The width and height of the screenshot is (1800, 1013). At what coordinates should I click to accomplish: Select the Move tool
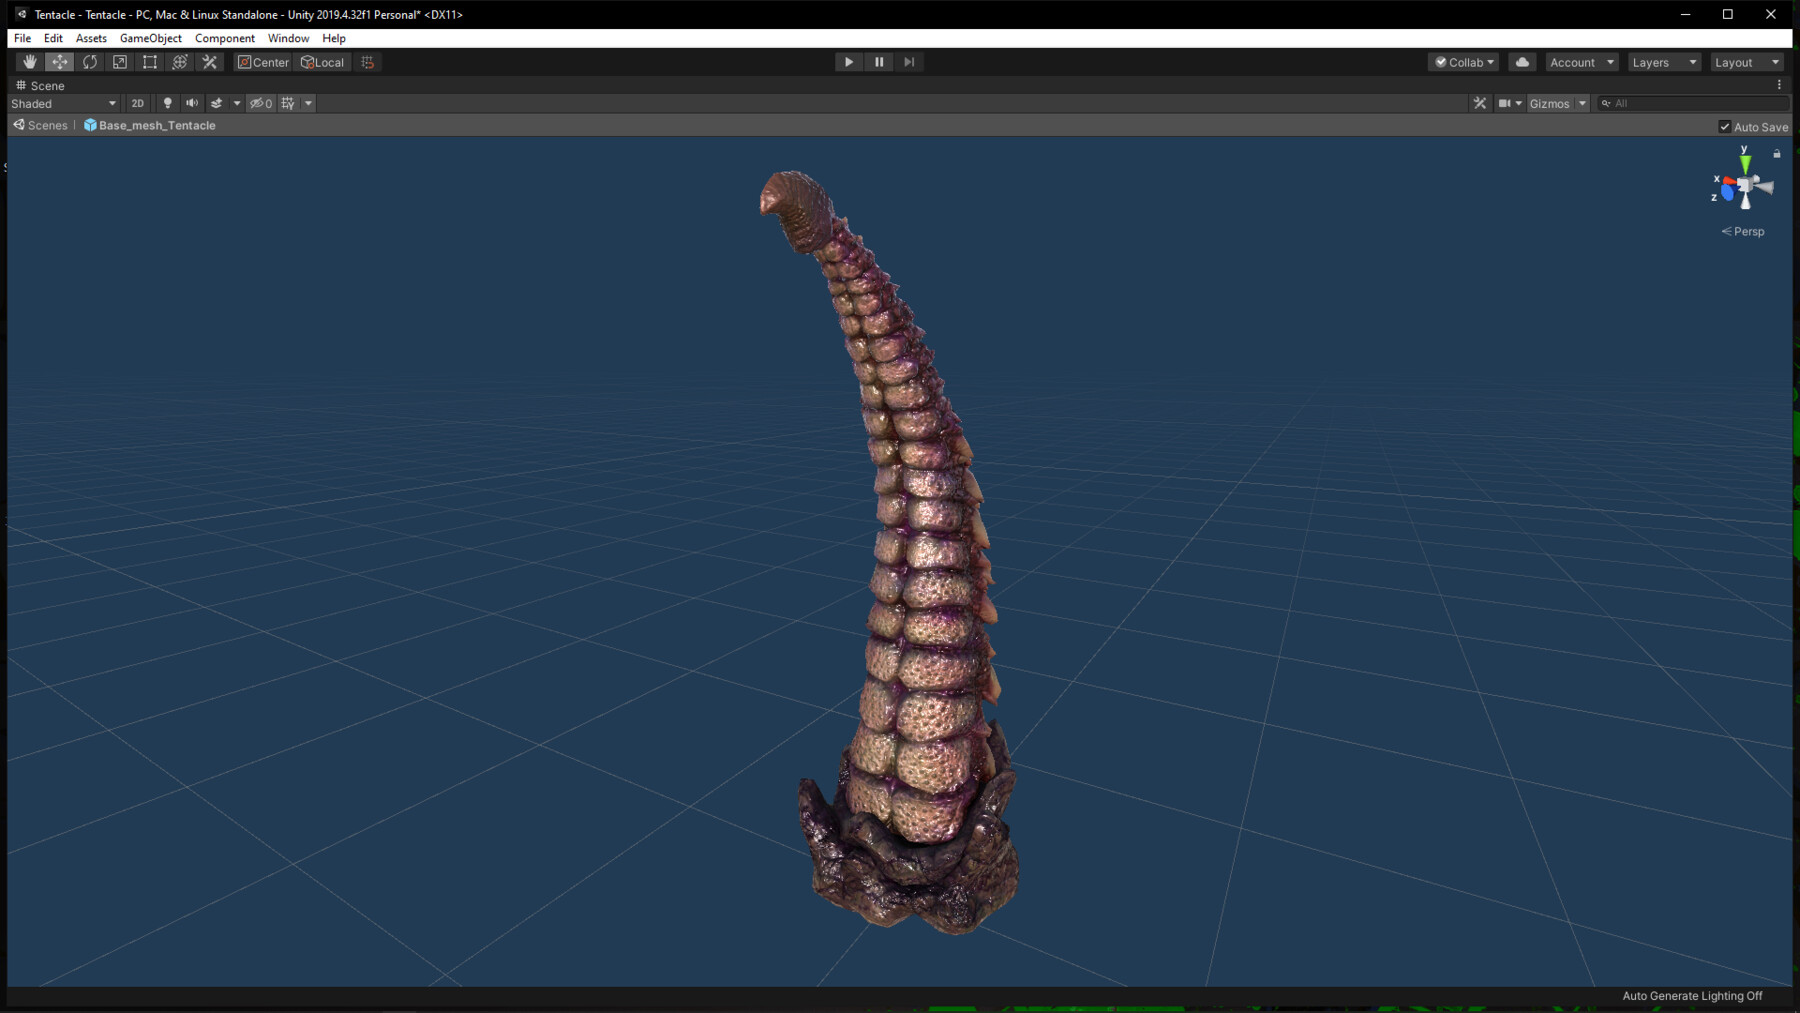click(x=59, y=61)
